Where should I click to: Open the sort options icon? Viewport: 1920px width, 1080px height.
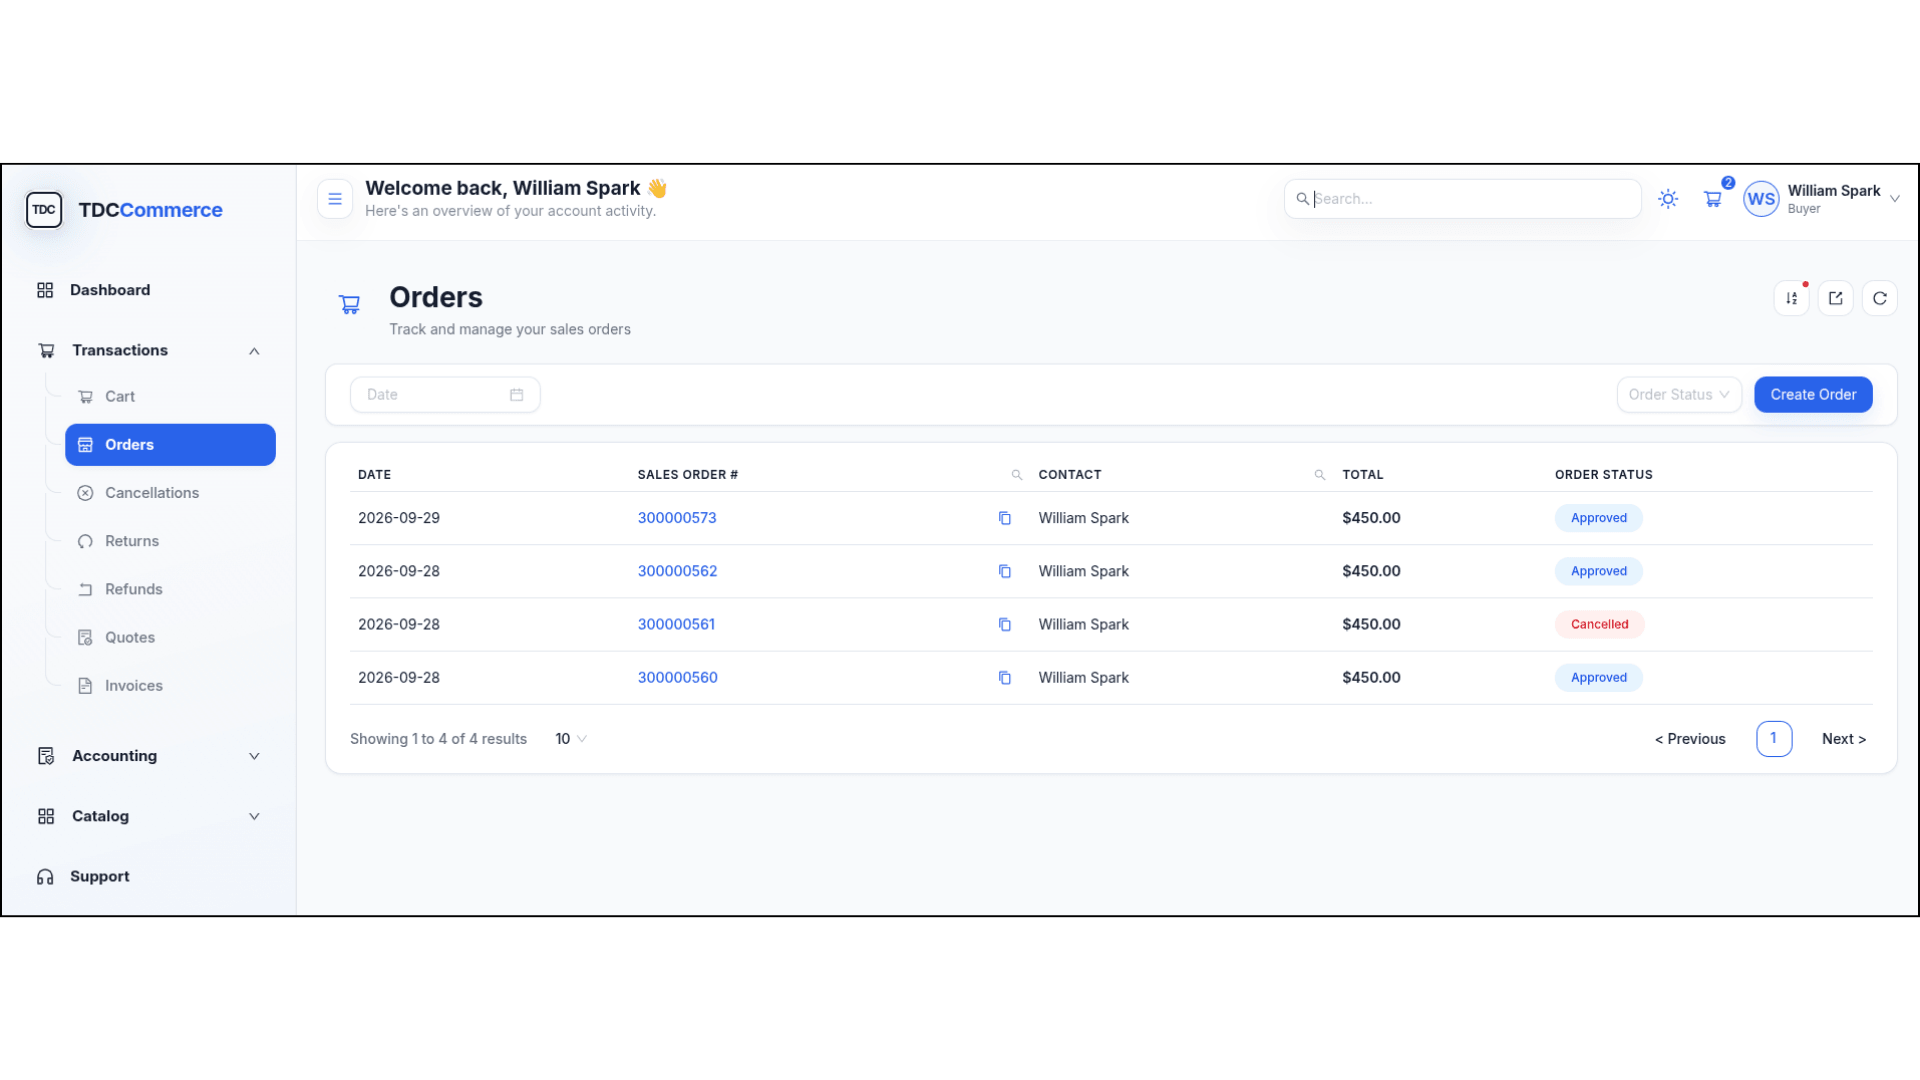pos(1792,298)
